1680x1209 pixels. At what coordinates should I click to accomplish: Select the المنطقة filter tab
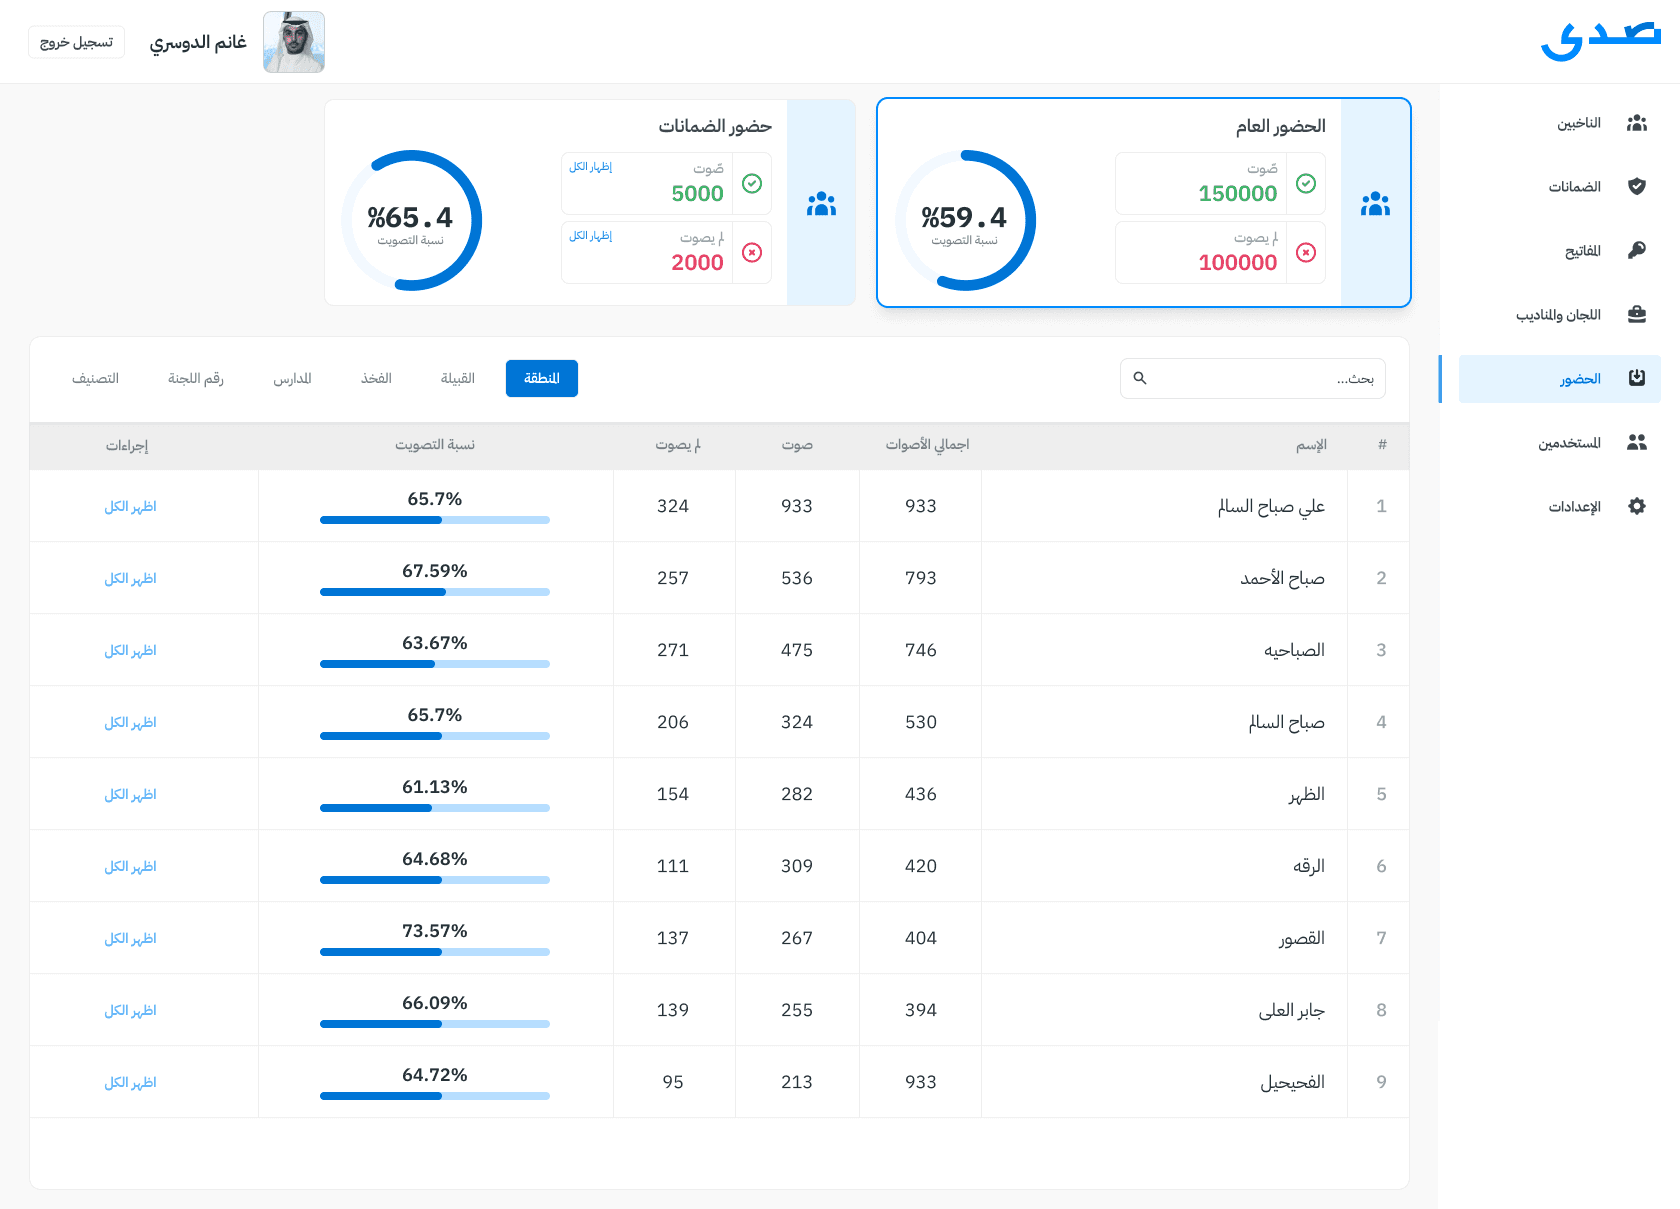[x=541, y=378]
